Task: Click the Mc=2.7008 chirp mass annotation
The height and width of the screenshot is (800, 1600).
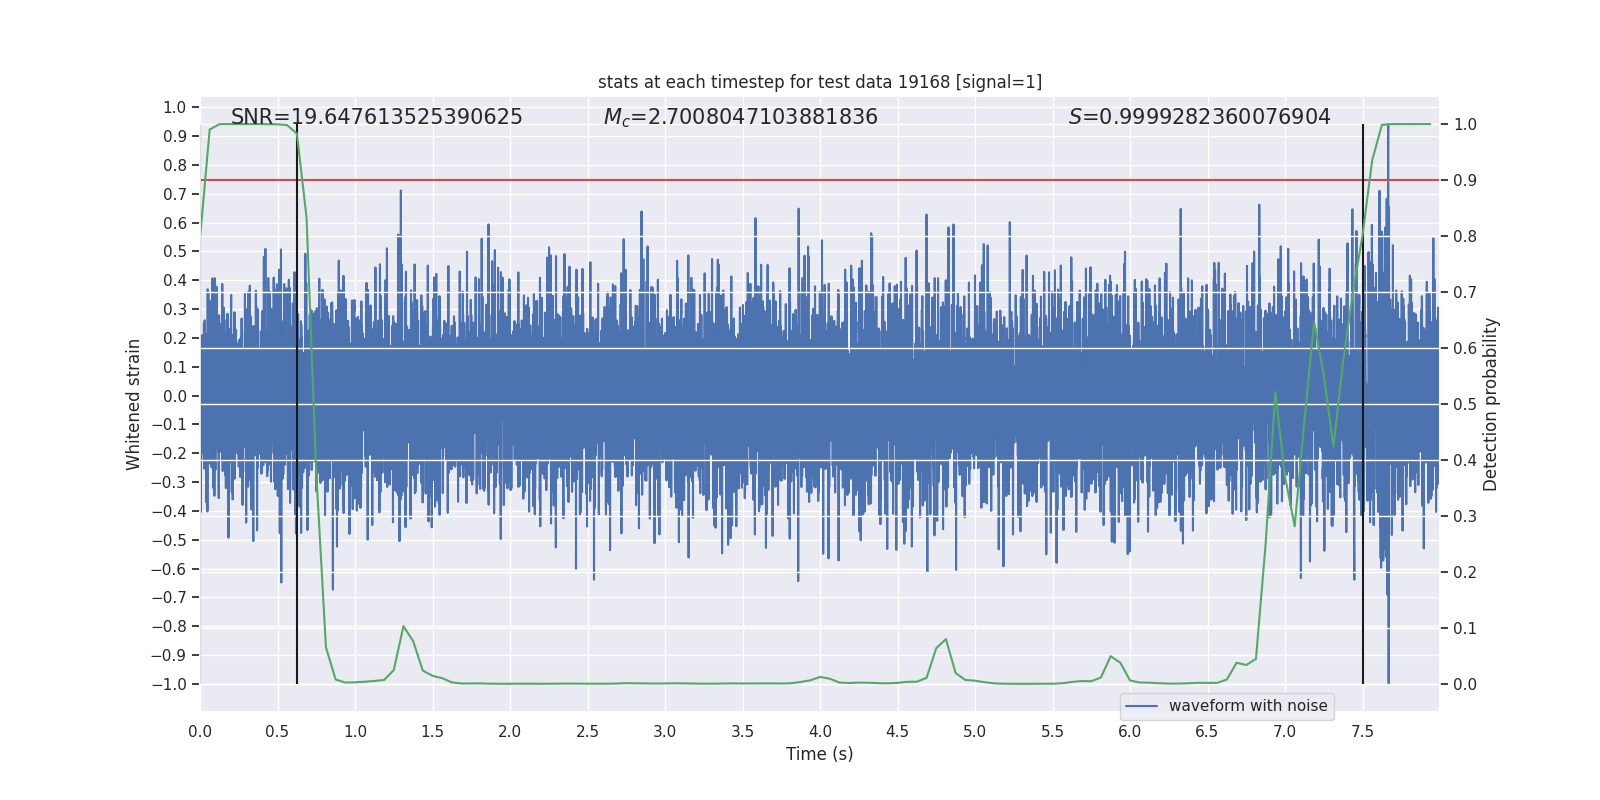Action: 740,117
